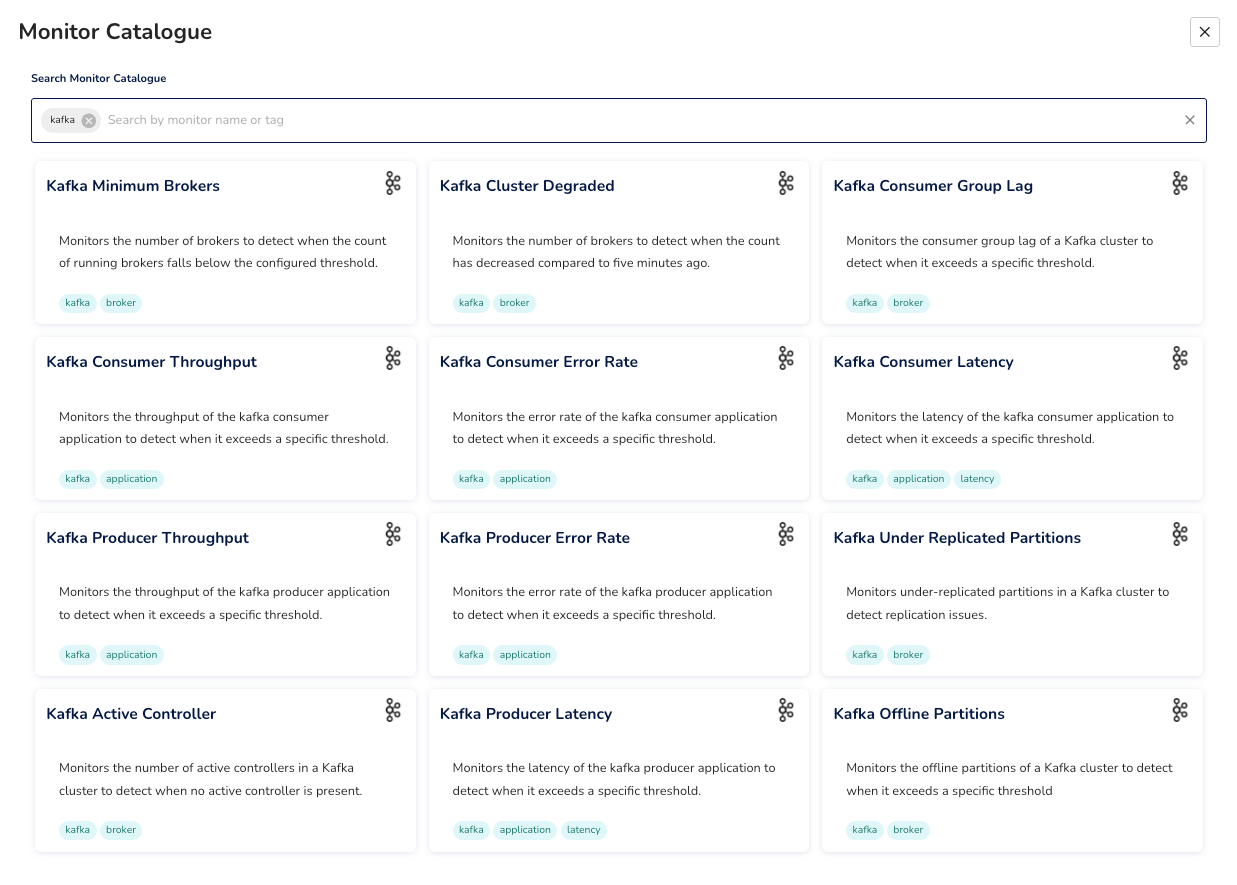Click the application tag on Kafka Consumer Error Rate
The height and width of the screenshot is (885, 1237).
[525, 479]
